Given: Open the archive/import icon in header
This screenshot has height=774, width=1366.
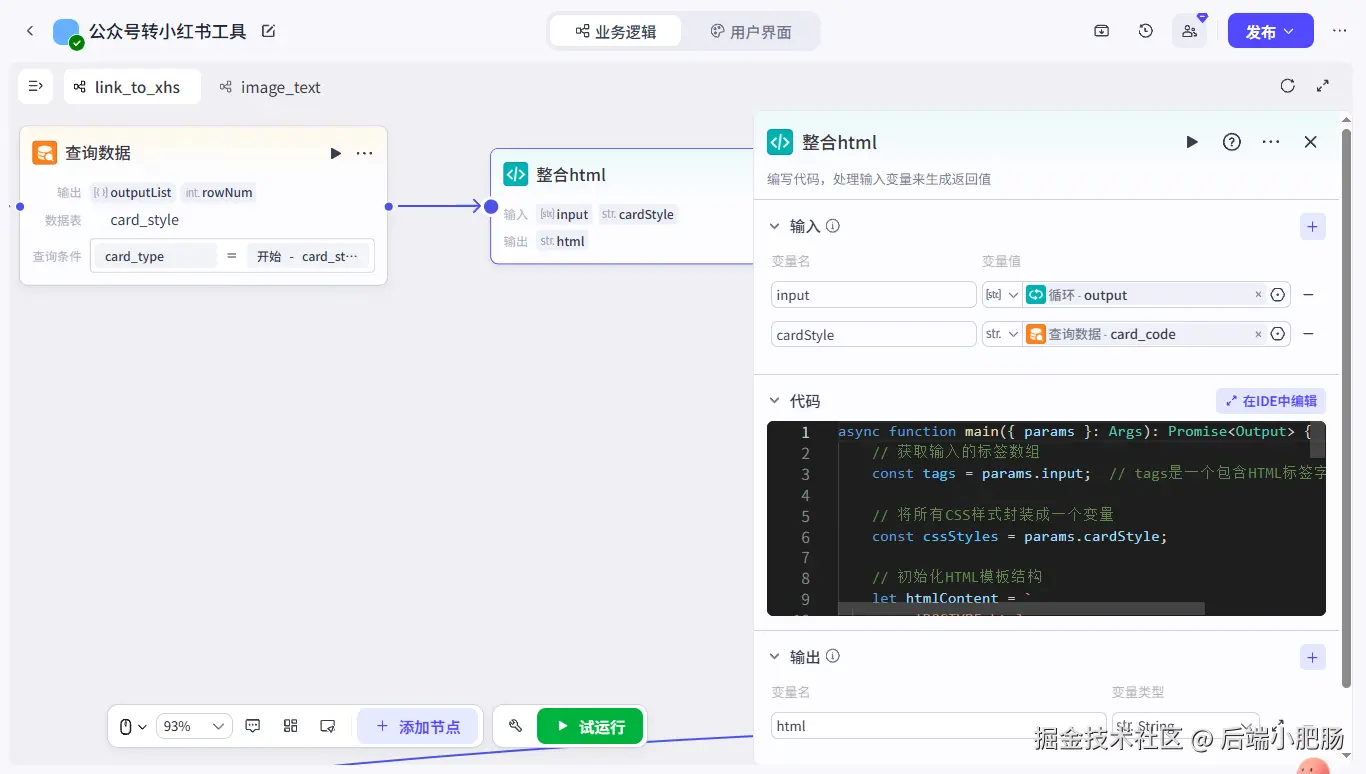Looking at the screenshot, I should click(1101, 31).
